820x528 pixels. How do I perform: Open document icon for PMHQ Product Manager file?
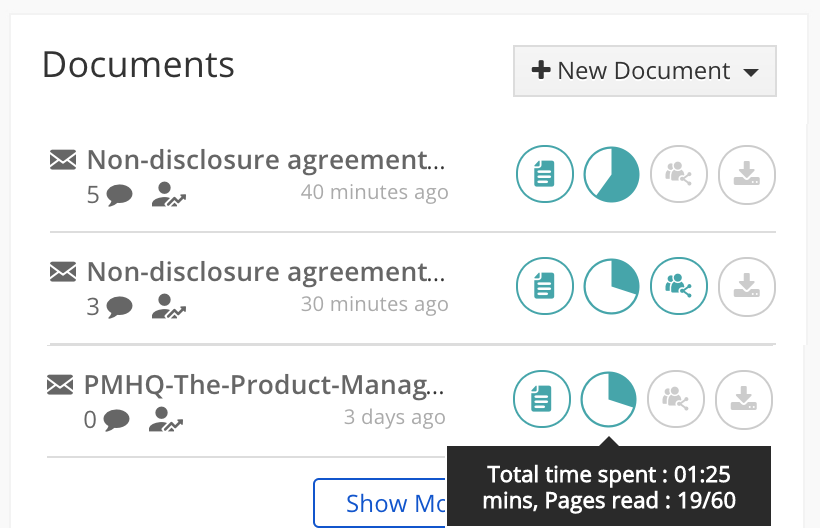[541, 399]
